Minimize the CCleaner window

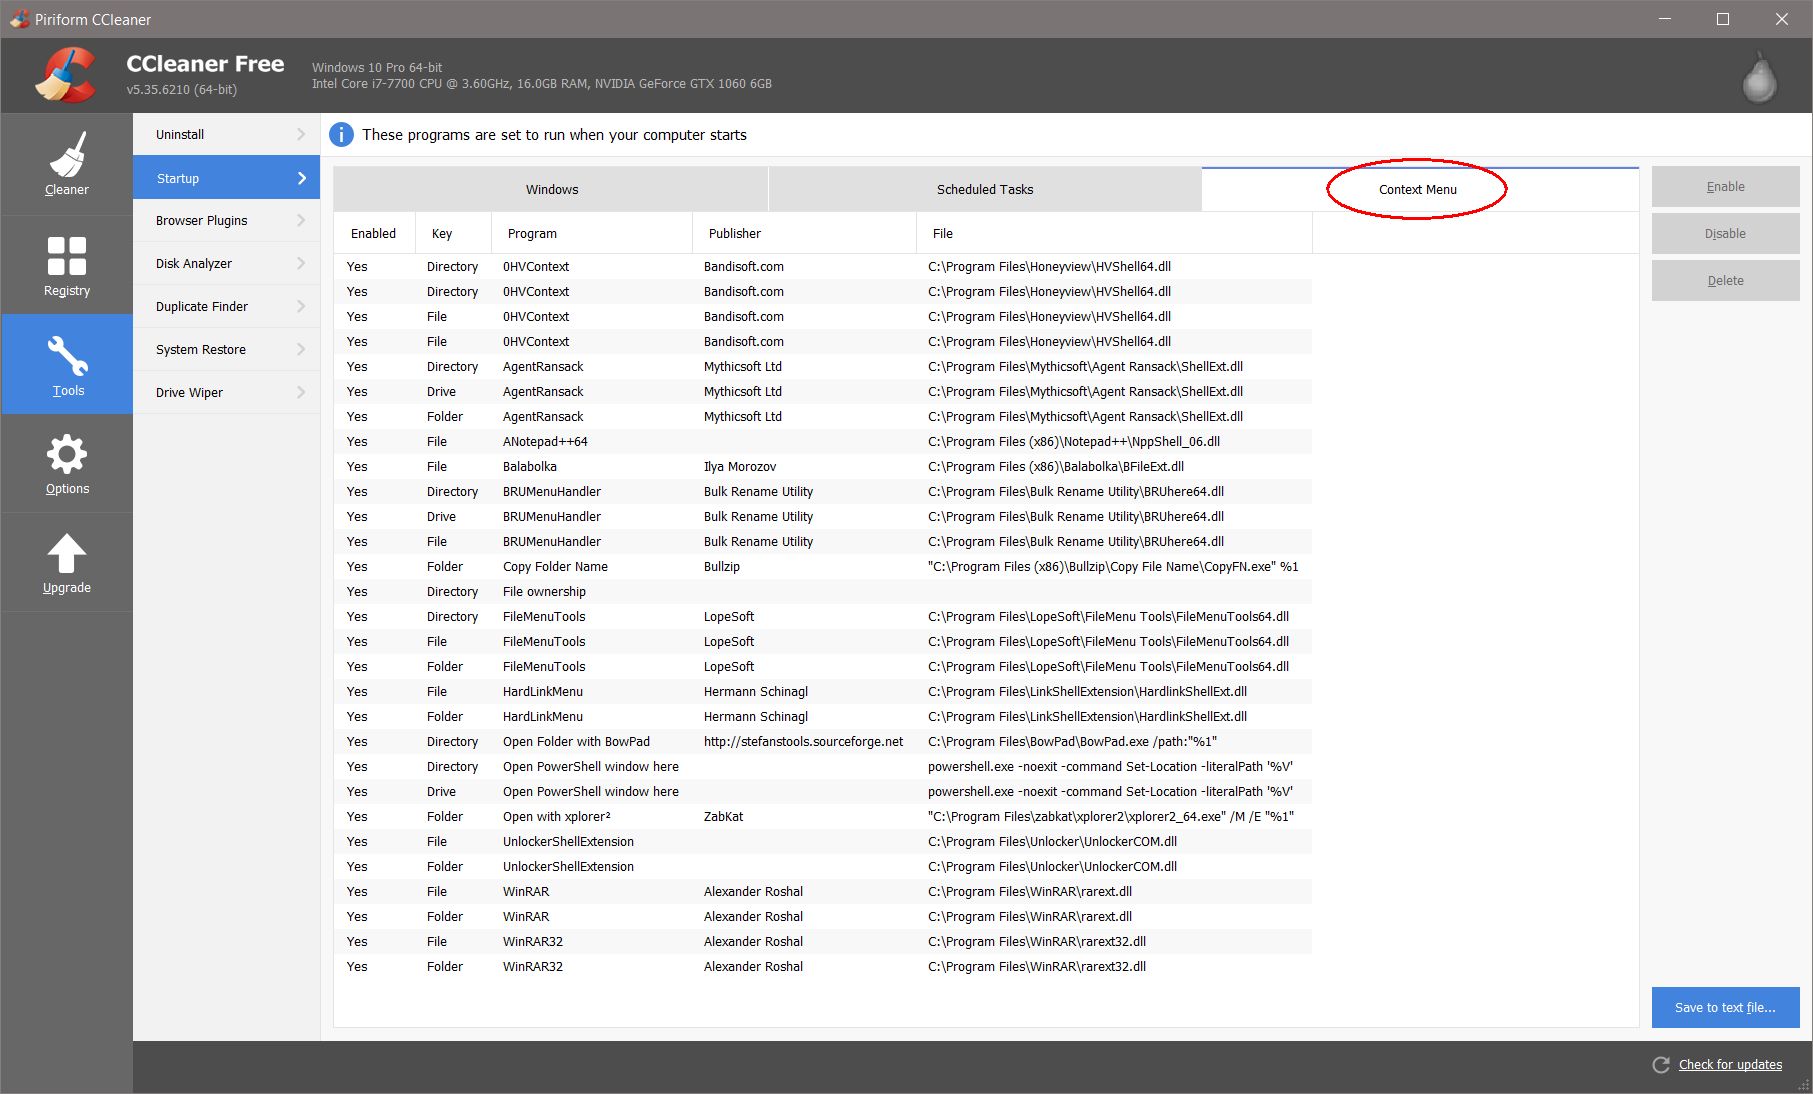[x=1665, y=19]
